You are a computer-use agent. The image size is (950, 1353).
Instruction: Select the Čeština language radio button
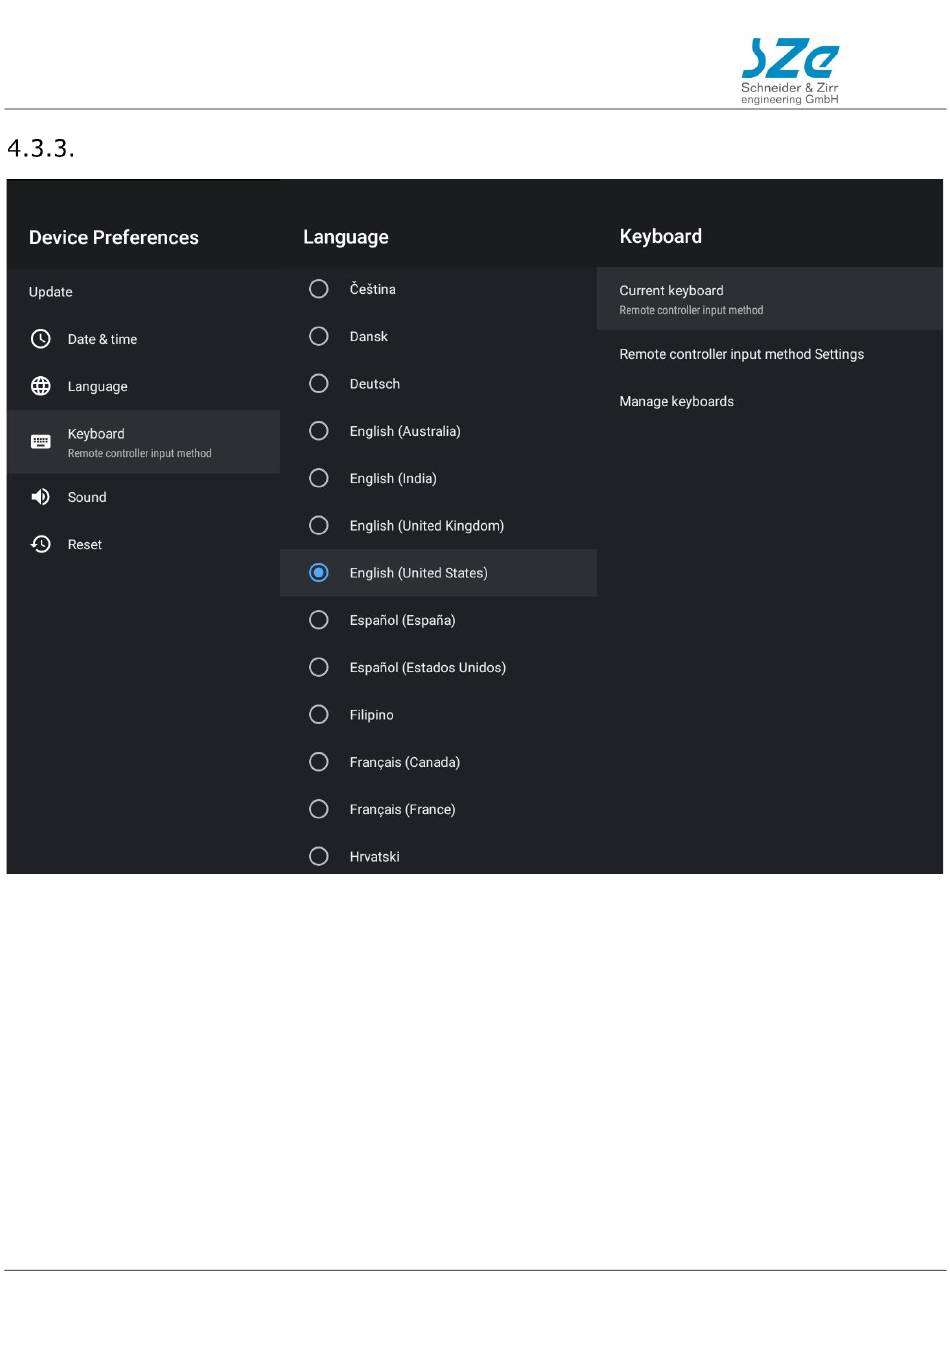(x=319, y=289)
